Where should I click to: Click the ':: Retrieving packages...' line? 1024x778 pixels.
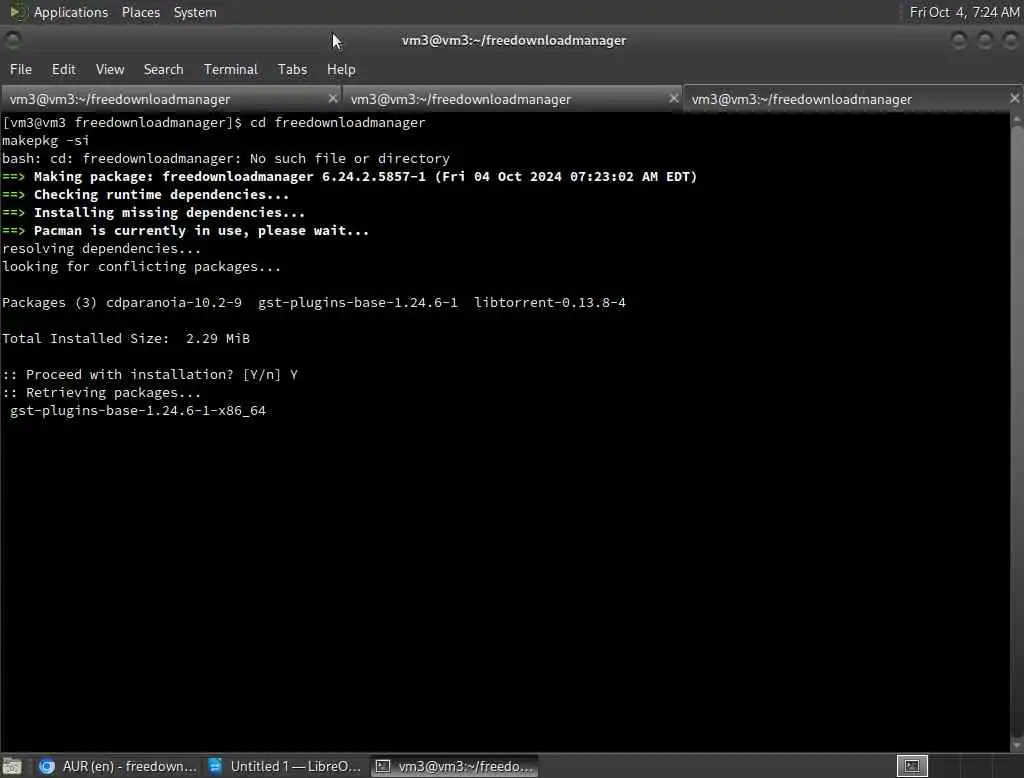click(x=102, y=393)
